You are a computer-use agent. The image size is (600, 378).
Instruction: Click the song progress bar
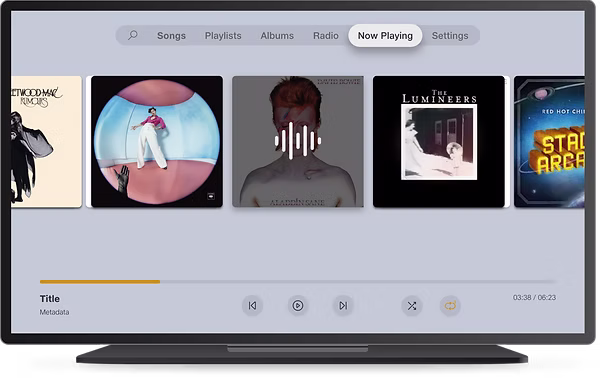pyautogui.click(x=298, y=282)
